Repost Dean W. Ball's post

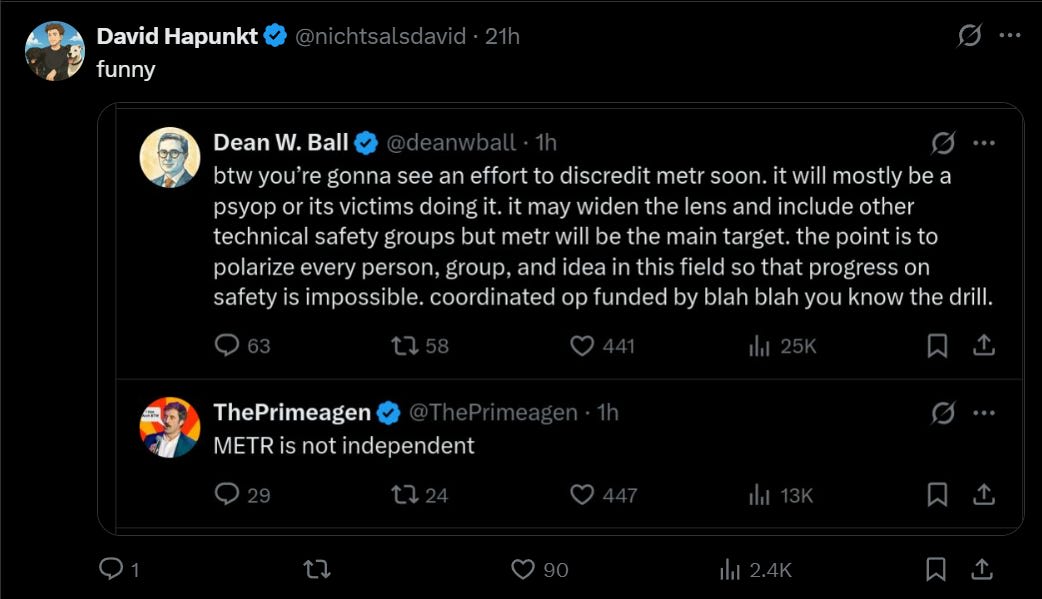click(419, 346)
